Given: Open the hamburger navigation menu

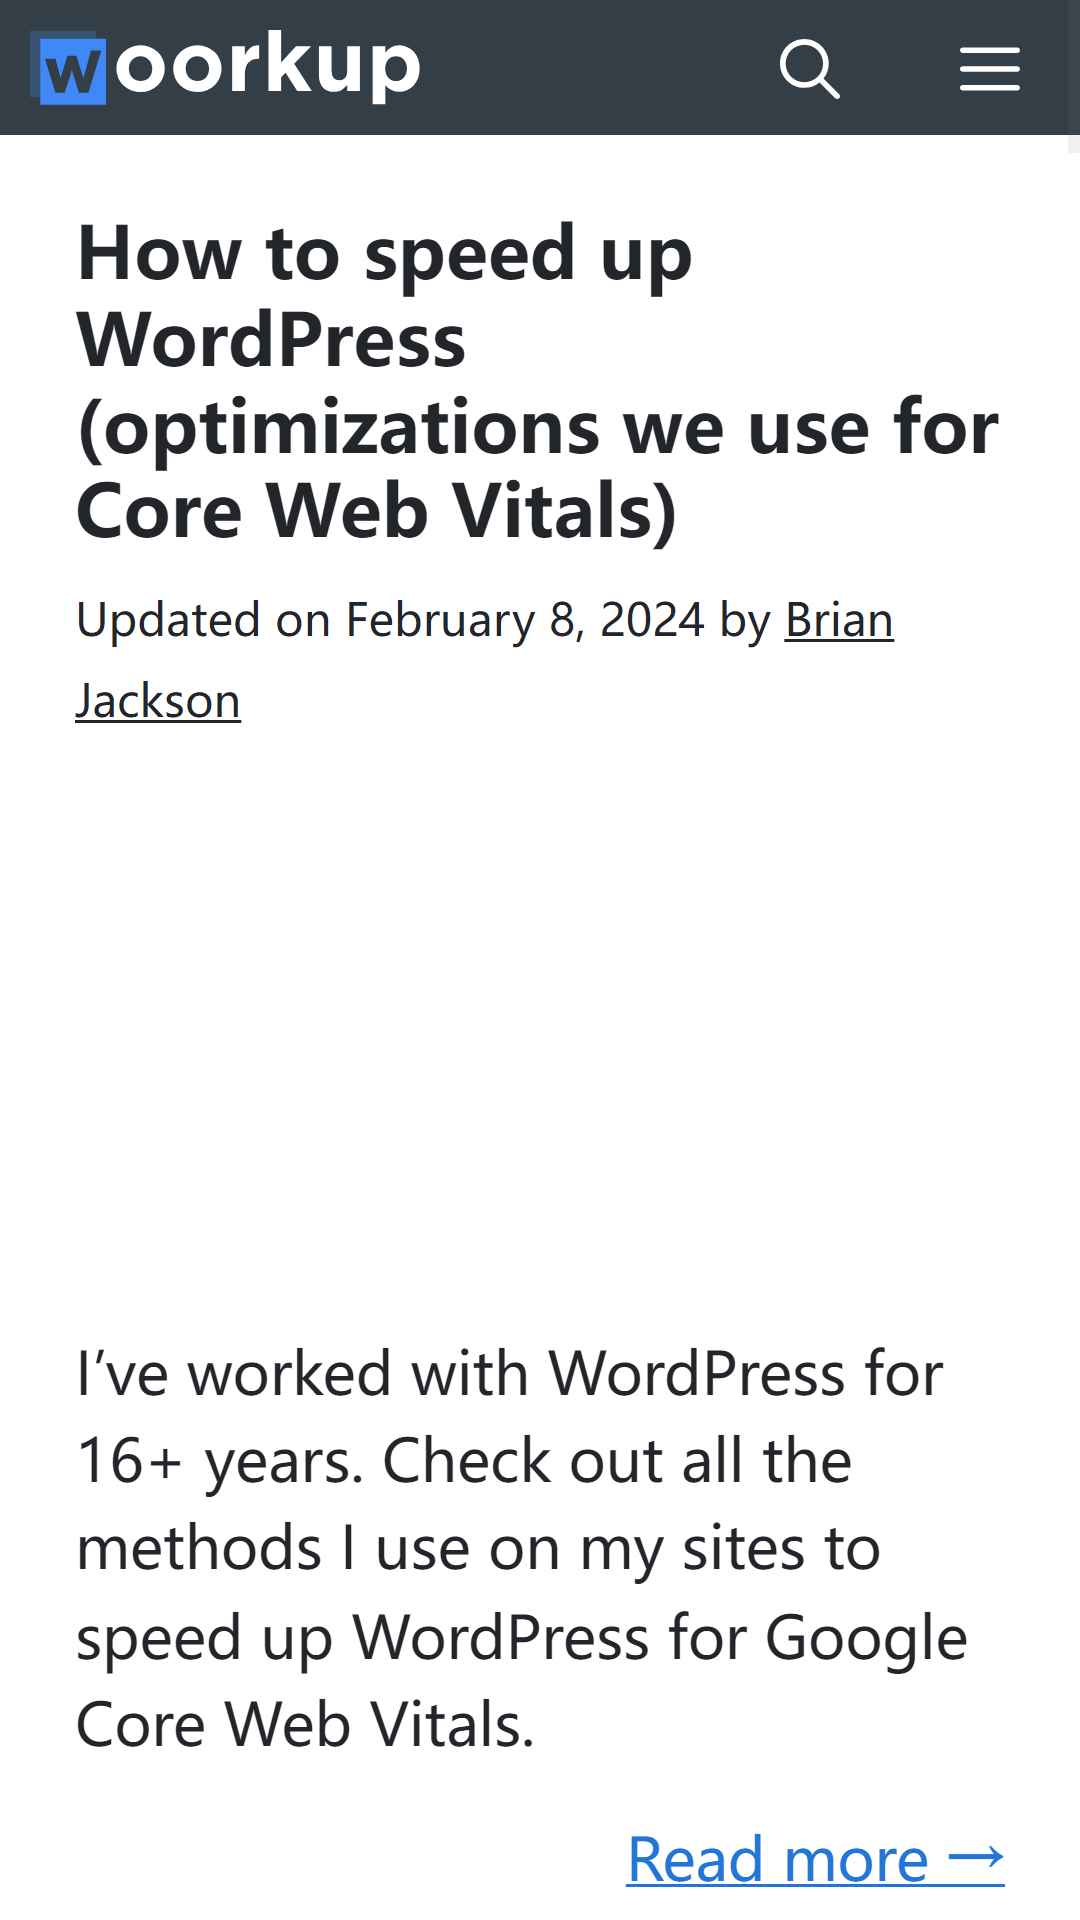Looking at the screenshot, I should click(x=990, y=68).
